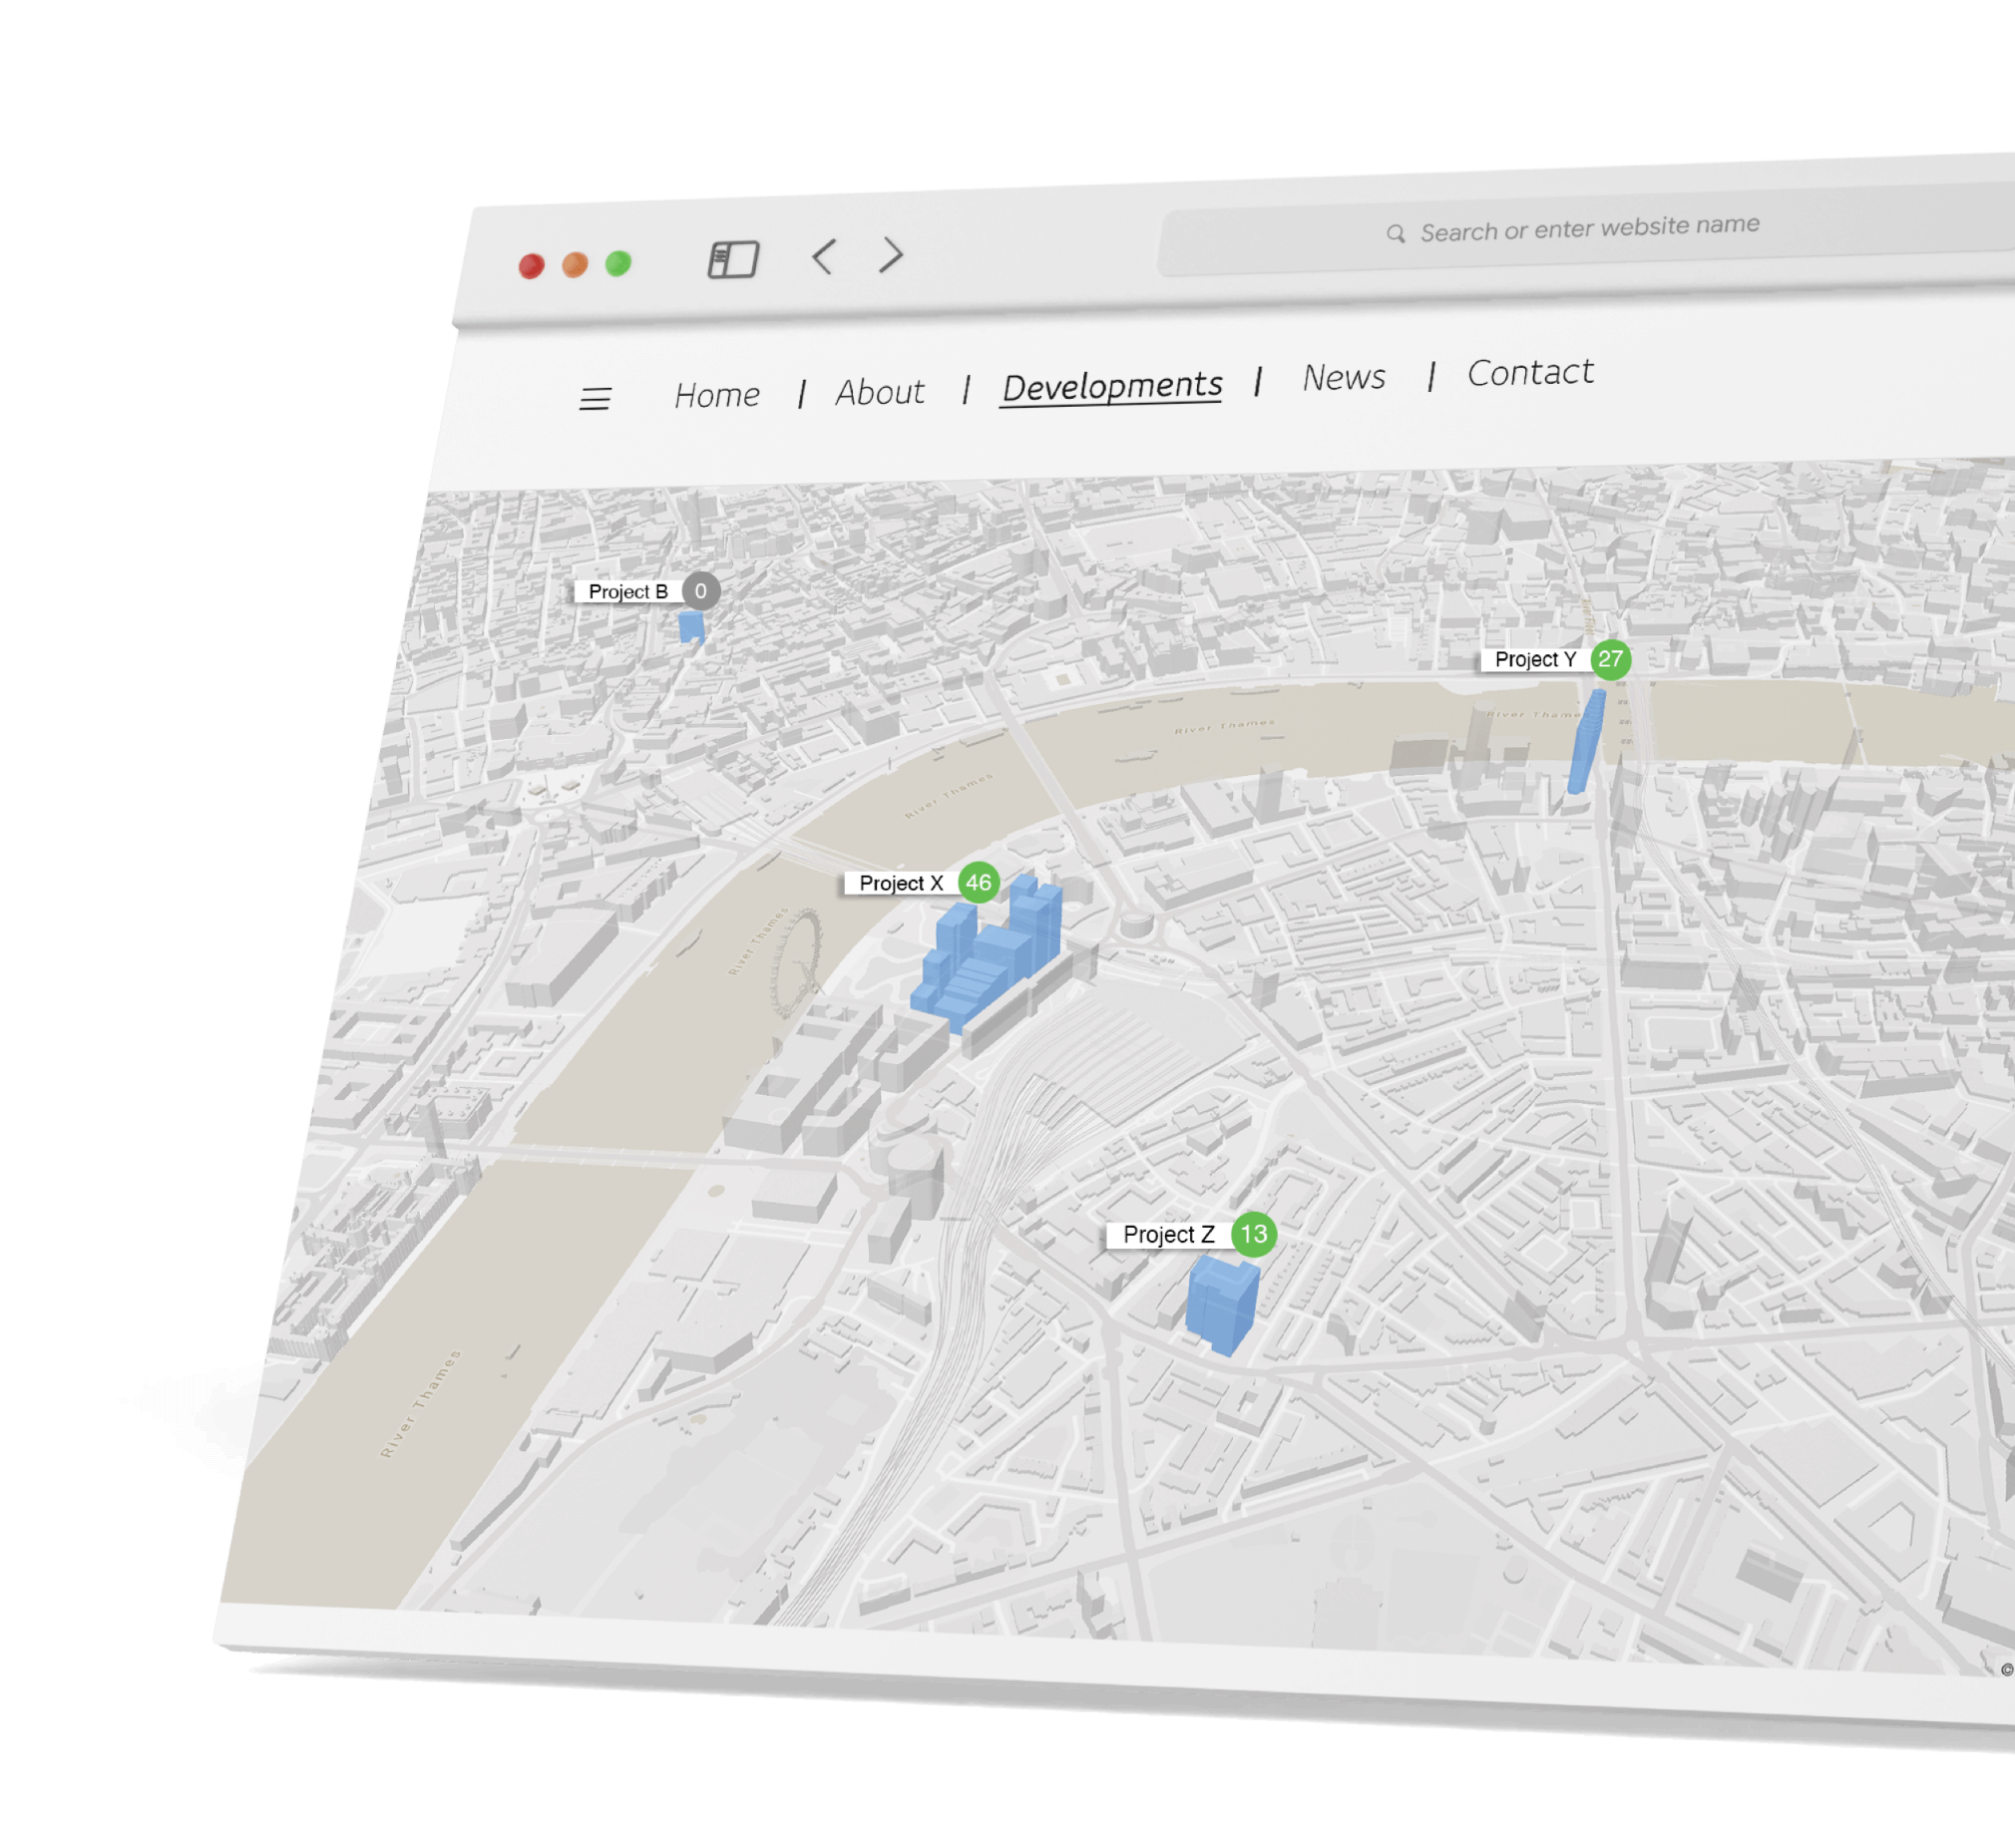Select the Developments menu item
2015x1848 pixels.
pyautogui.click(x=1112, y=386)
